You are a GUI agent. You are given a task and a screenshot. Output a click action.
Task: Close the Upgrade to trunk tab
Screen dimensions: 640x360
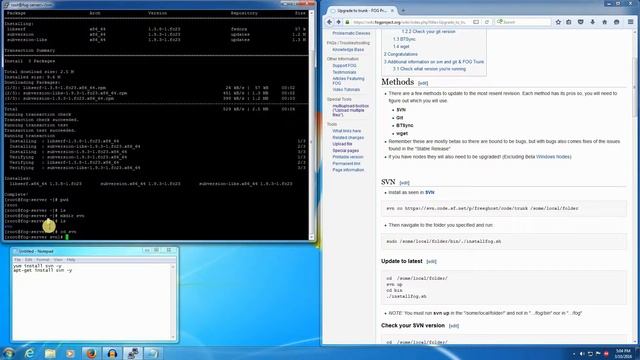(393, 10)
